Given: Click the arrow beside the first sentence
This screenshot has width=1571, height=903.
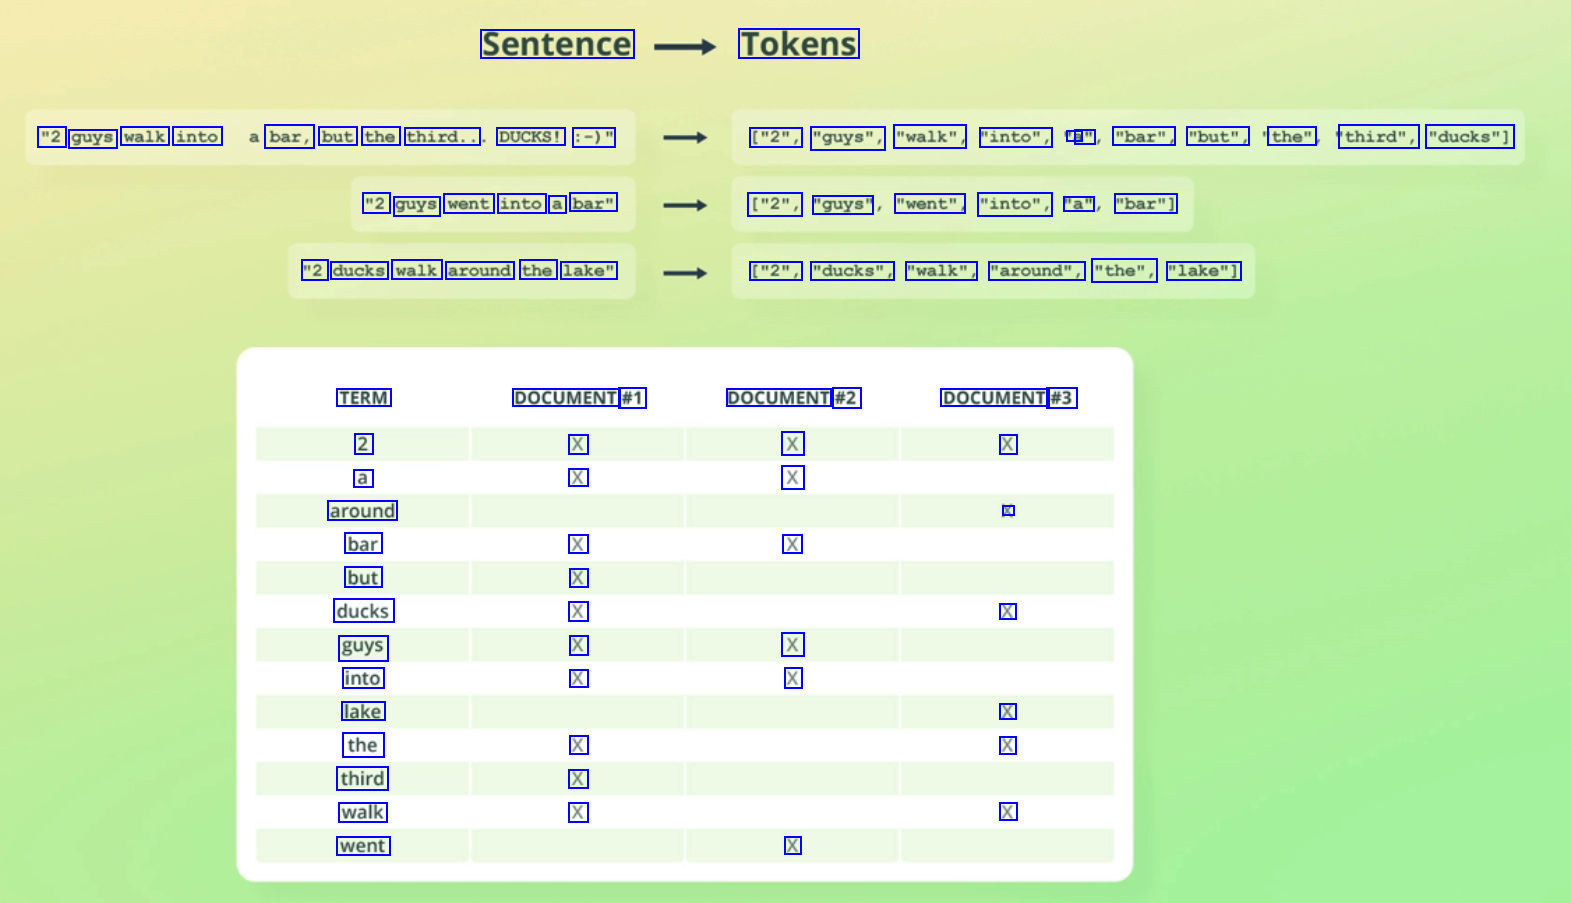Looking at the screenshot, I should [685, 138].
